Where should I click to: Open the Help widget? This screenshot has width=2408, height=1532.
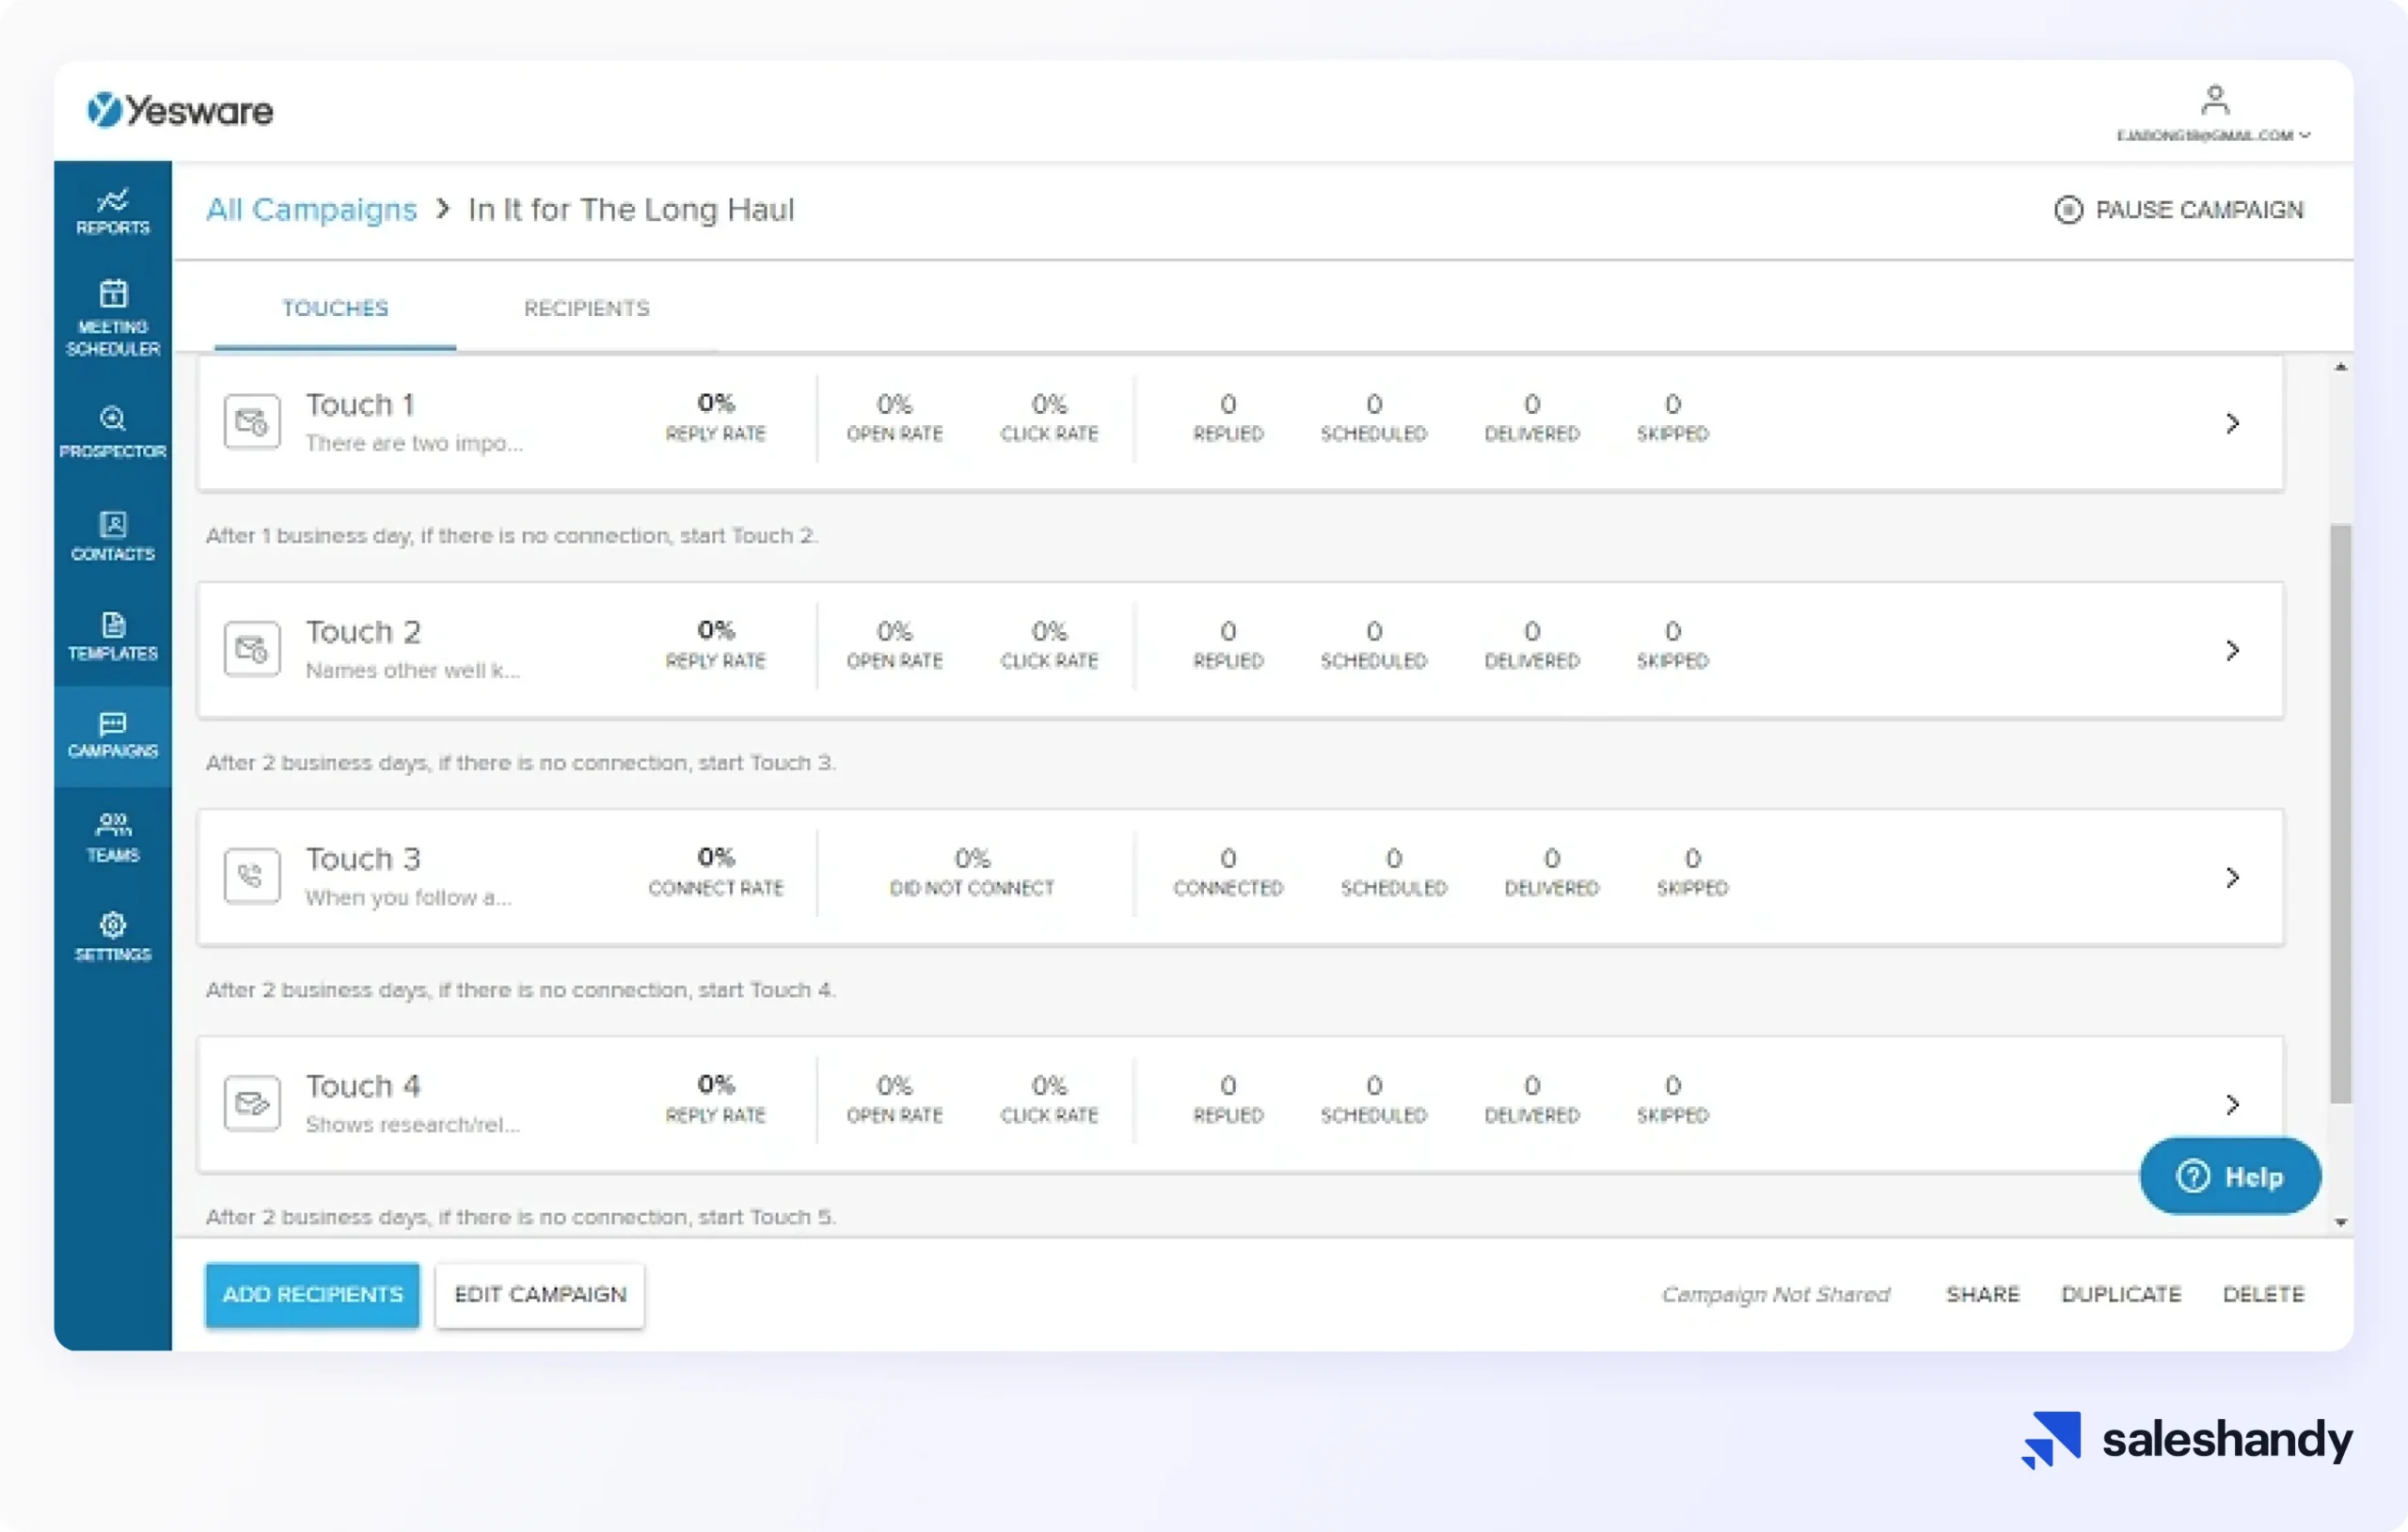pos(2229,1176)
